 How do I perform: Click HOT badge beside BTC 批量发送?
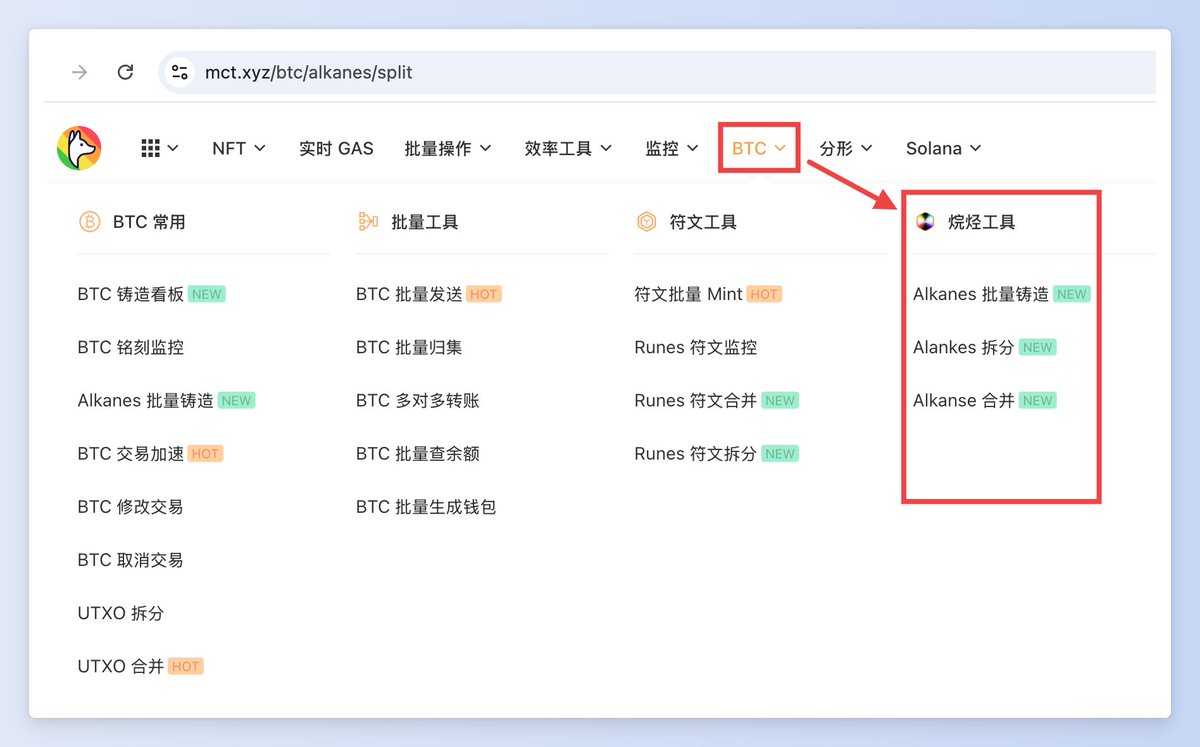484,294
